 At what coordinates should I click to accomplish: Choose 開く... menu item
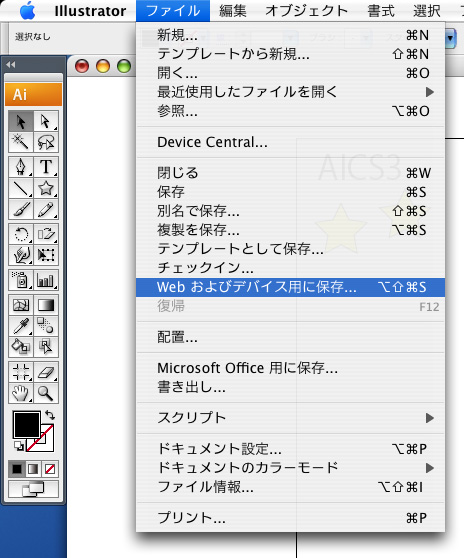click(x=290, y=73)
